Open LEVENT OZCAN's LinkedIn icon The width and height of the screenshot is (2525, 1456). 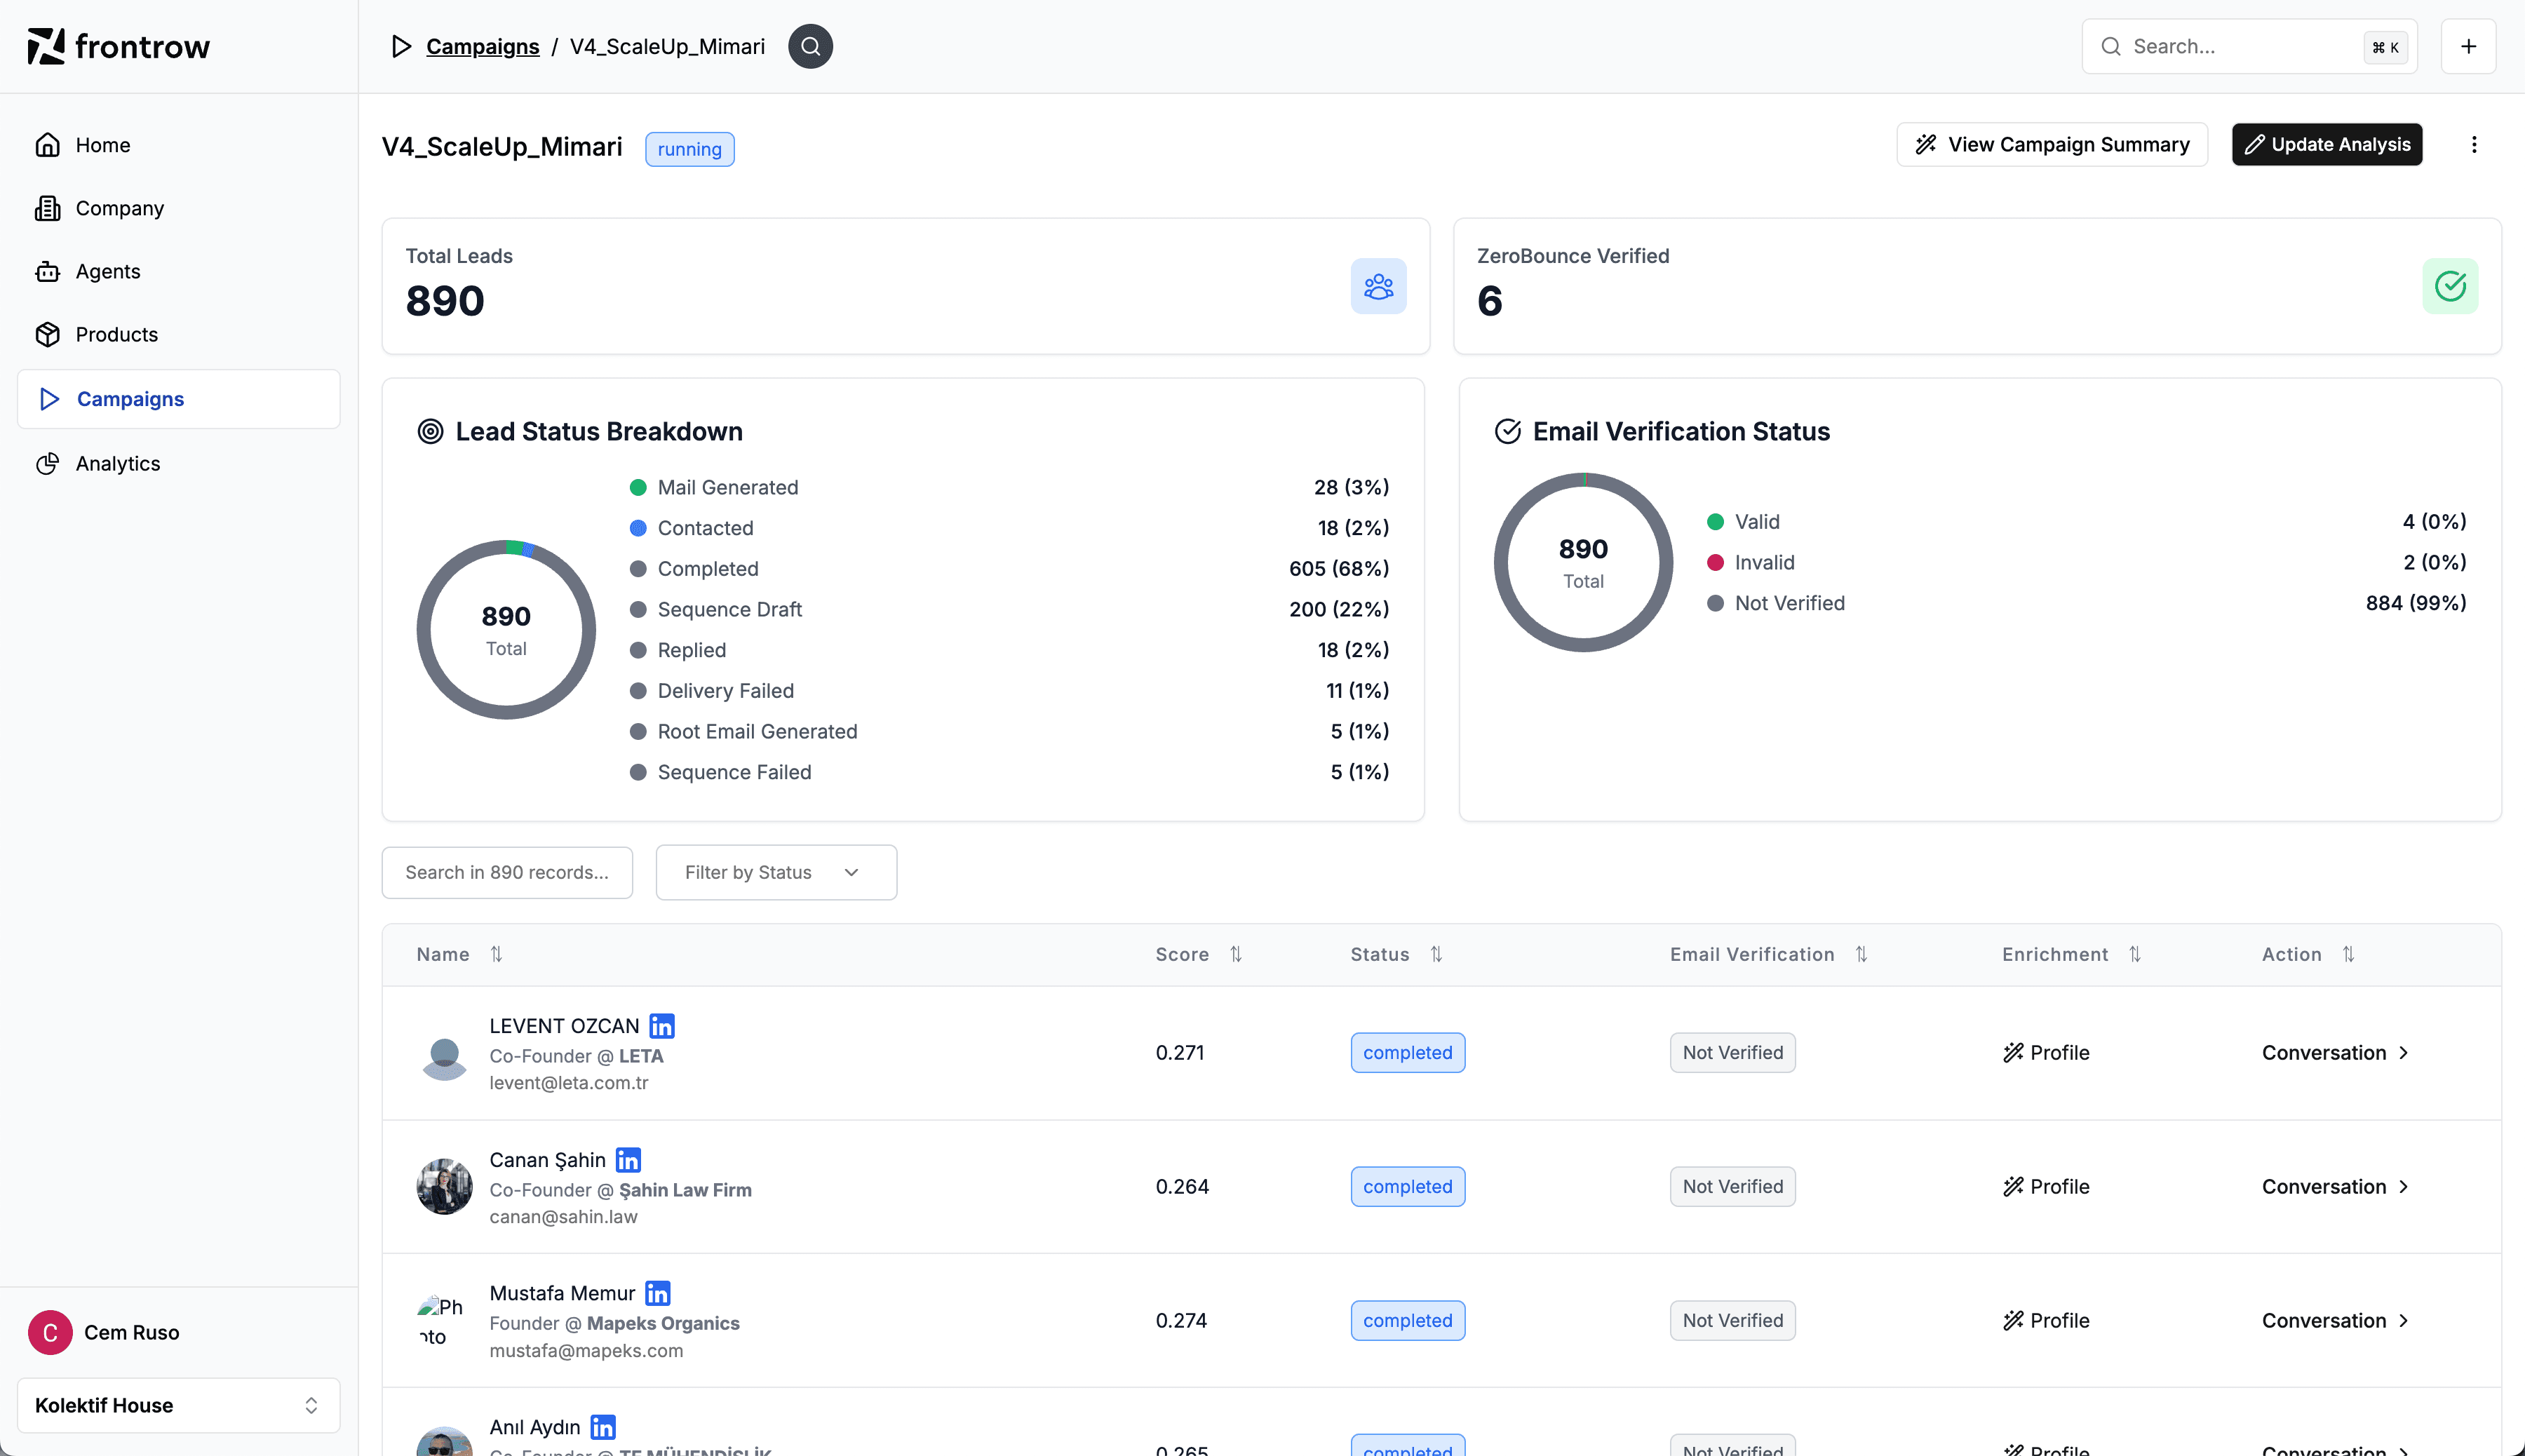pyautogui.click(x=660, y=1025)
